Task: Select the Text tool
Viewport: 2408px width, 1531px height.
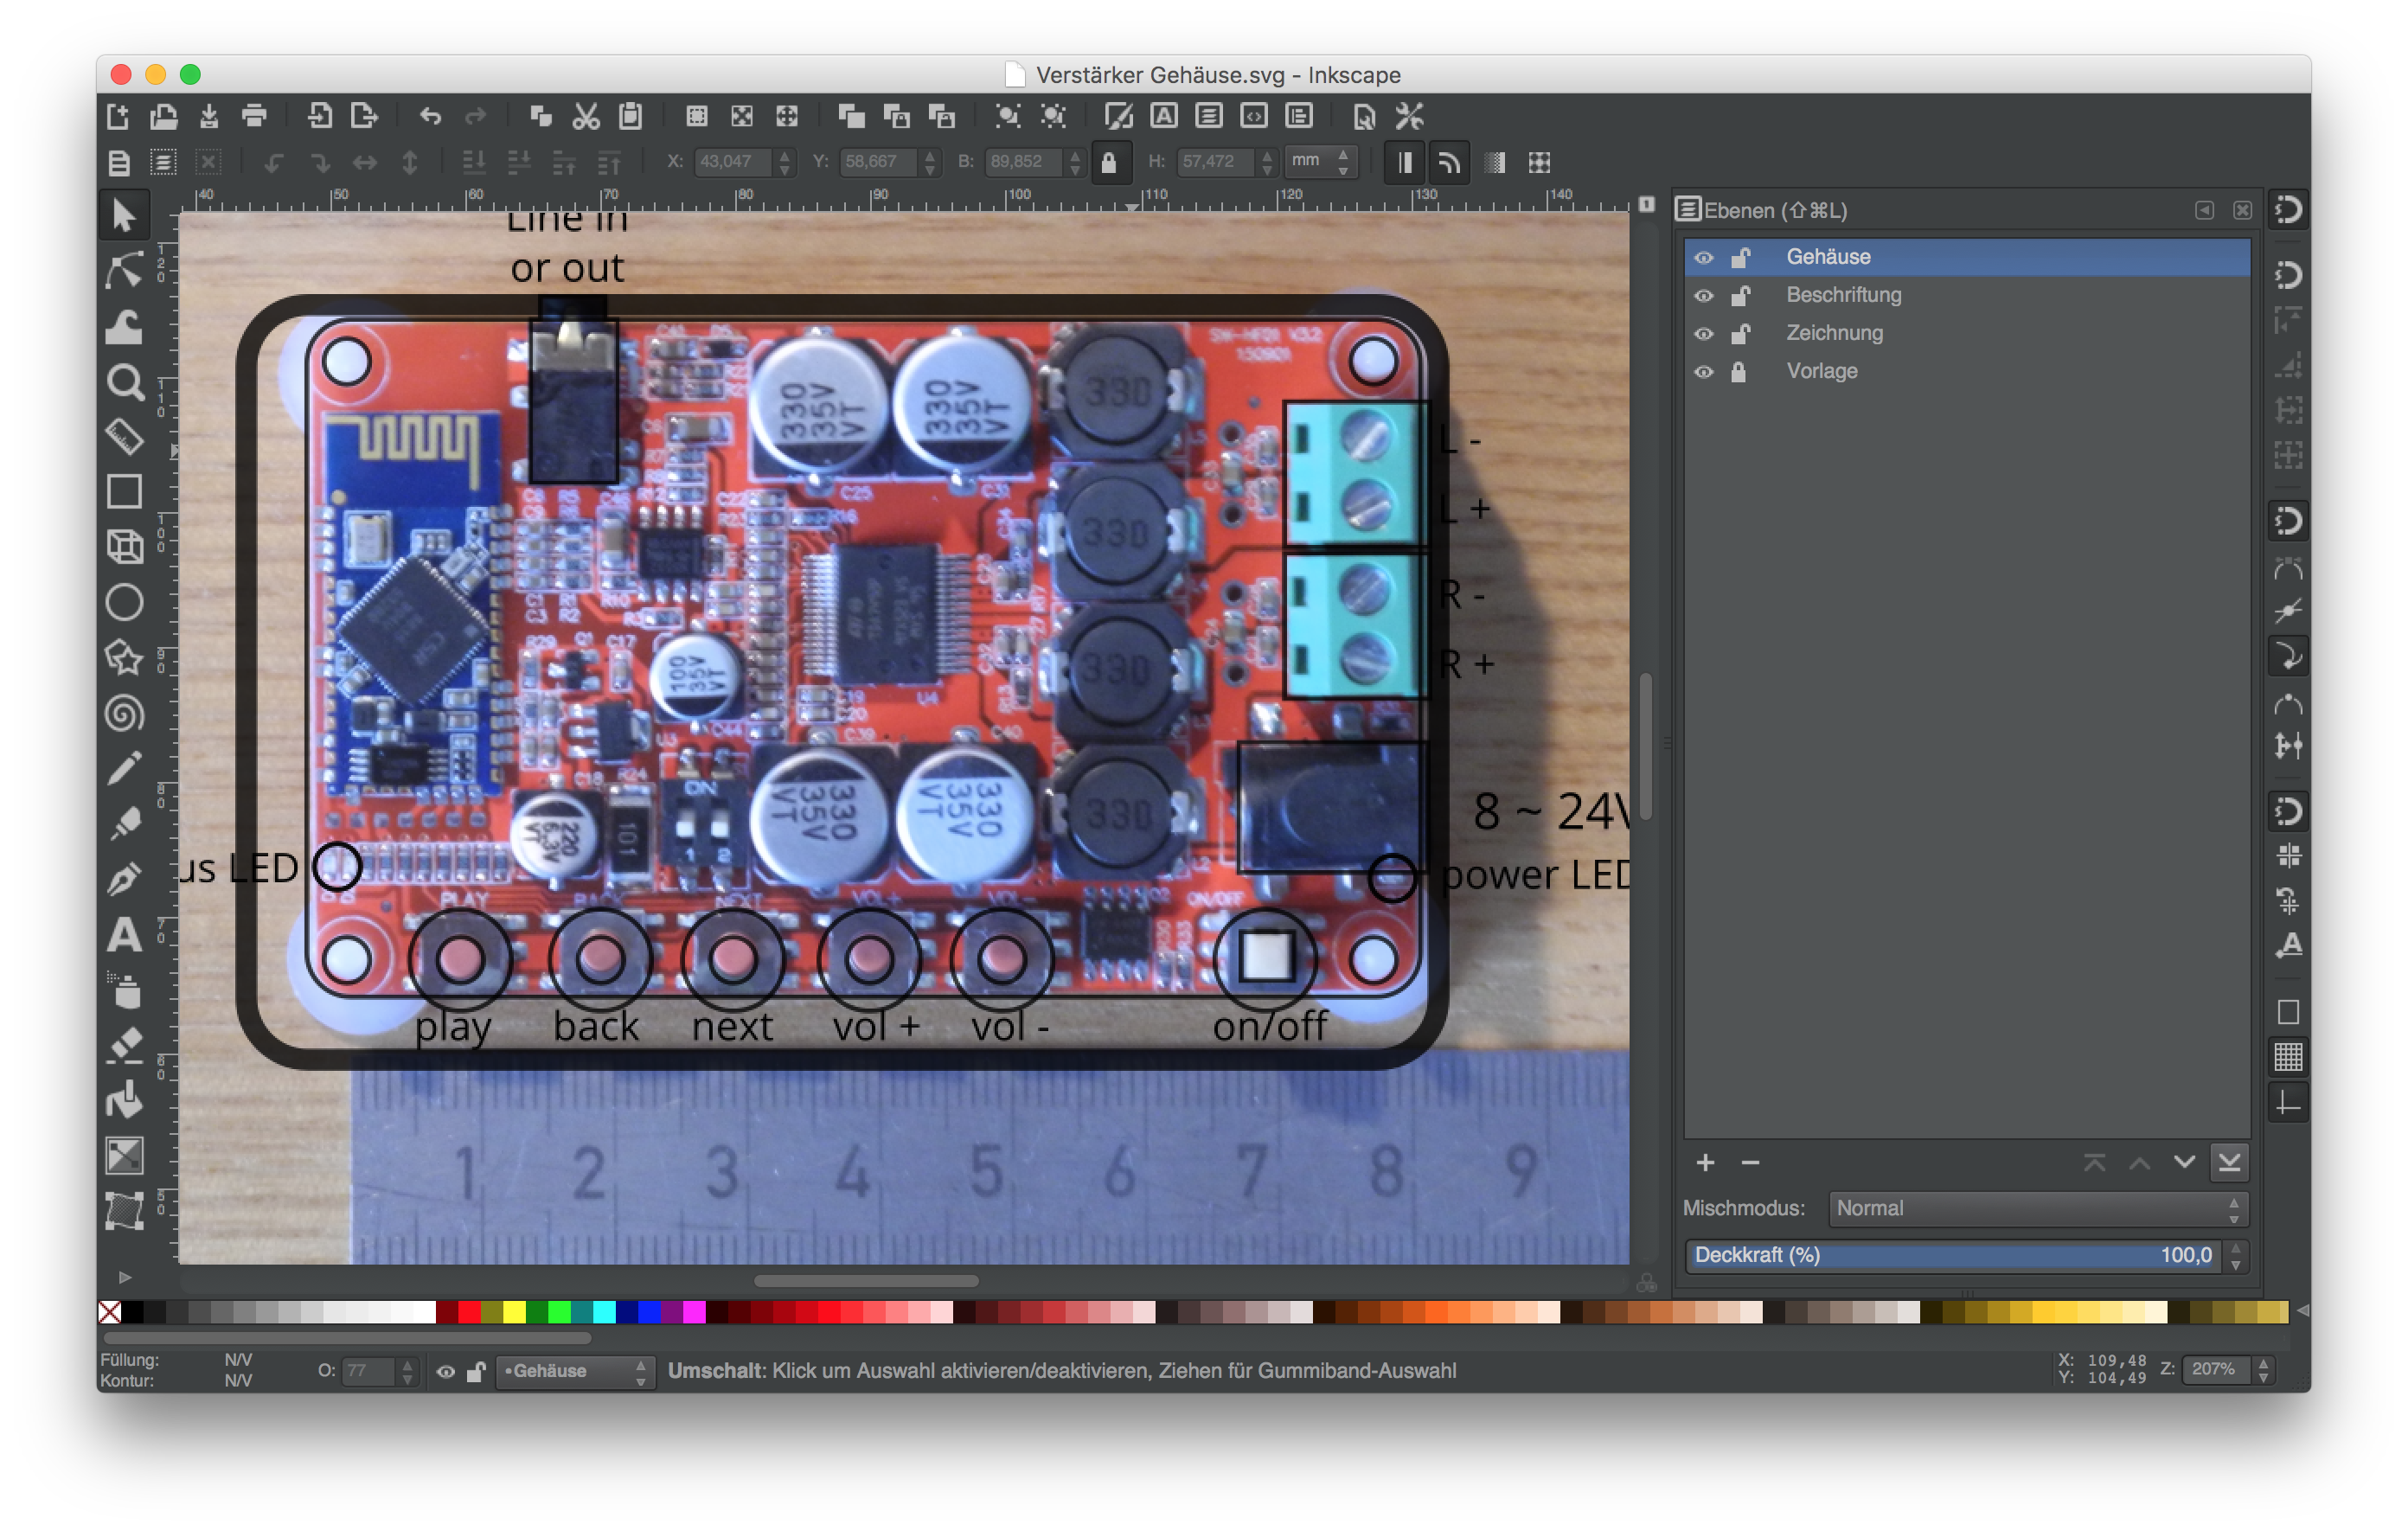Action: (124, 936)
